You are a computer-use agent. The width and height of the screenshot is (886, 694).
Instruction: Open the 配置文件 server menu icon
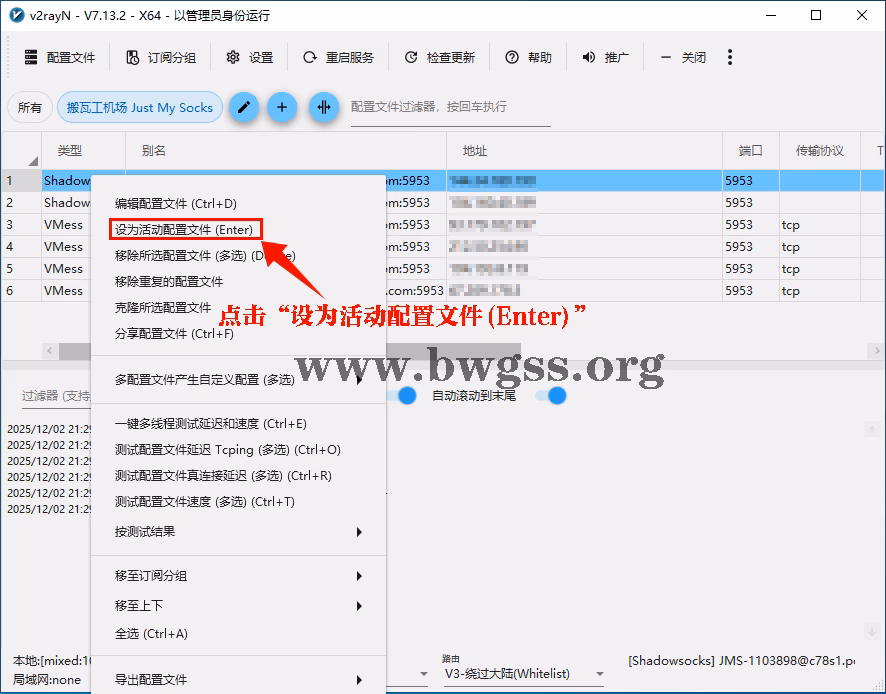pyautogui.click(x=33, y=57)
